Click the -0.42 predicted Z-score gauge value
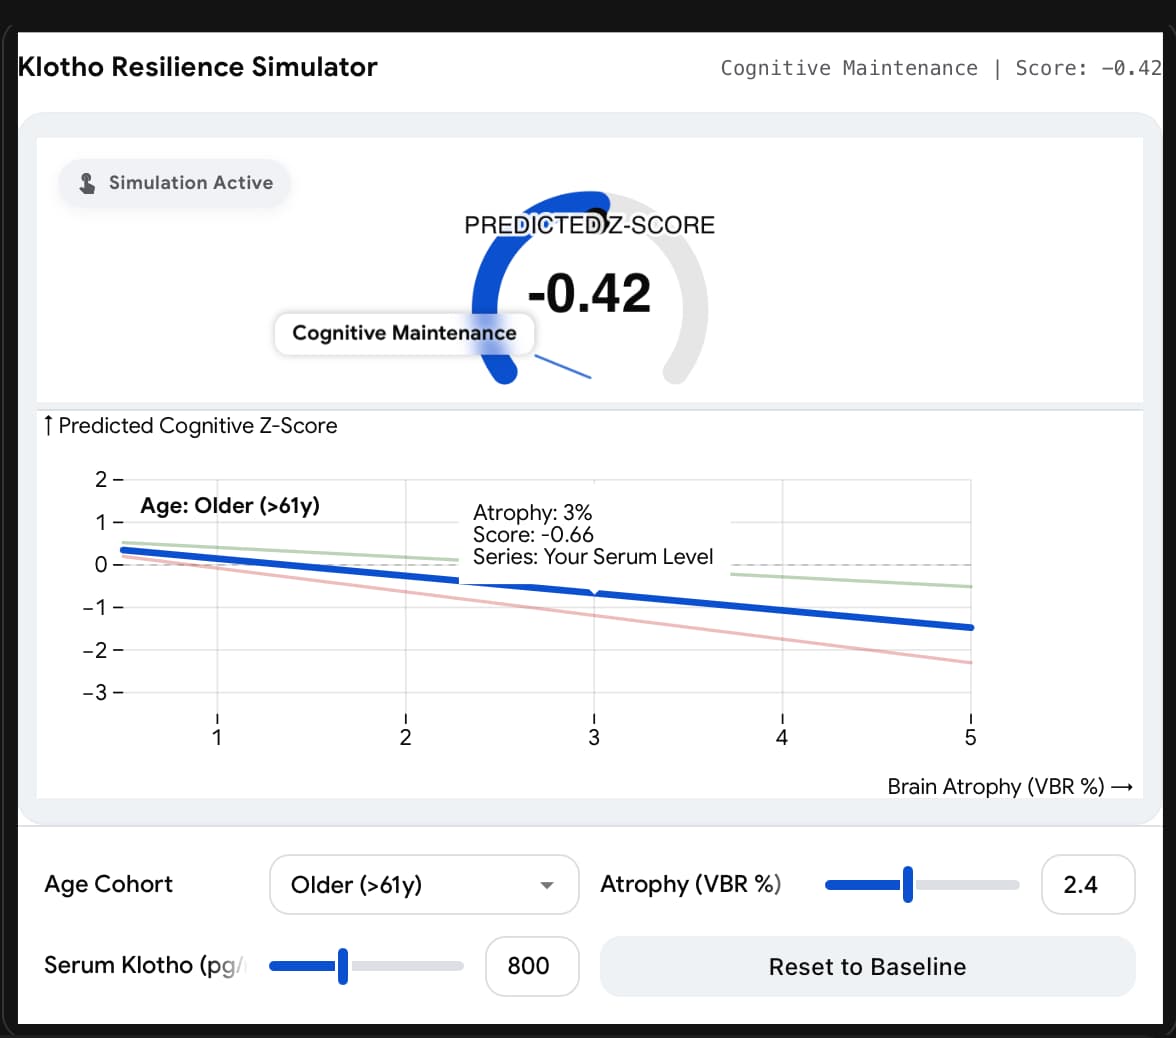 click(x=589, y=293)
